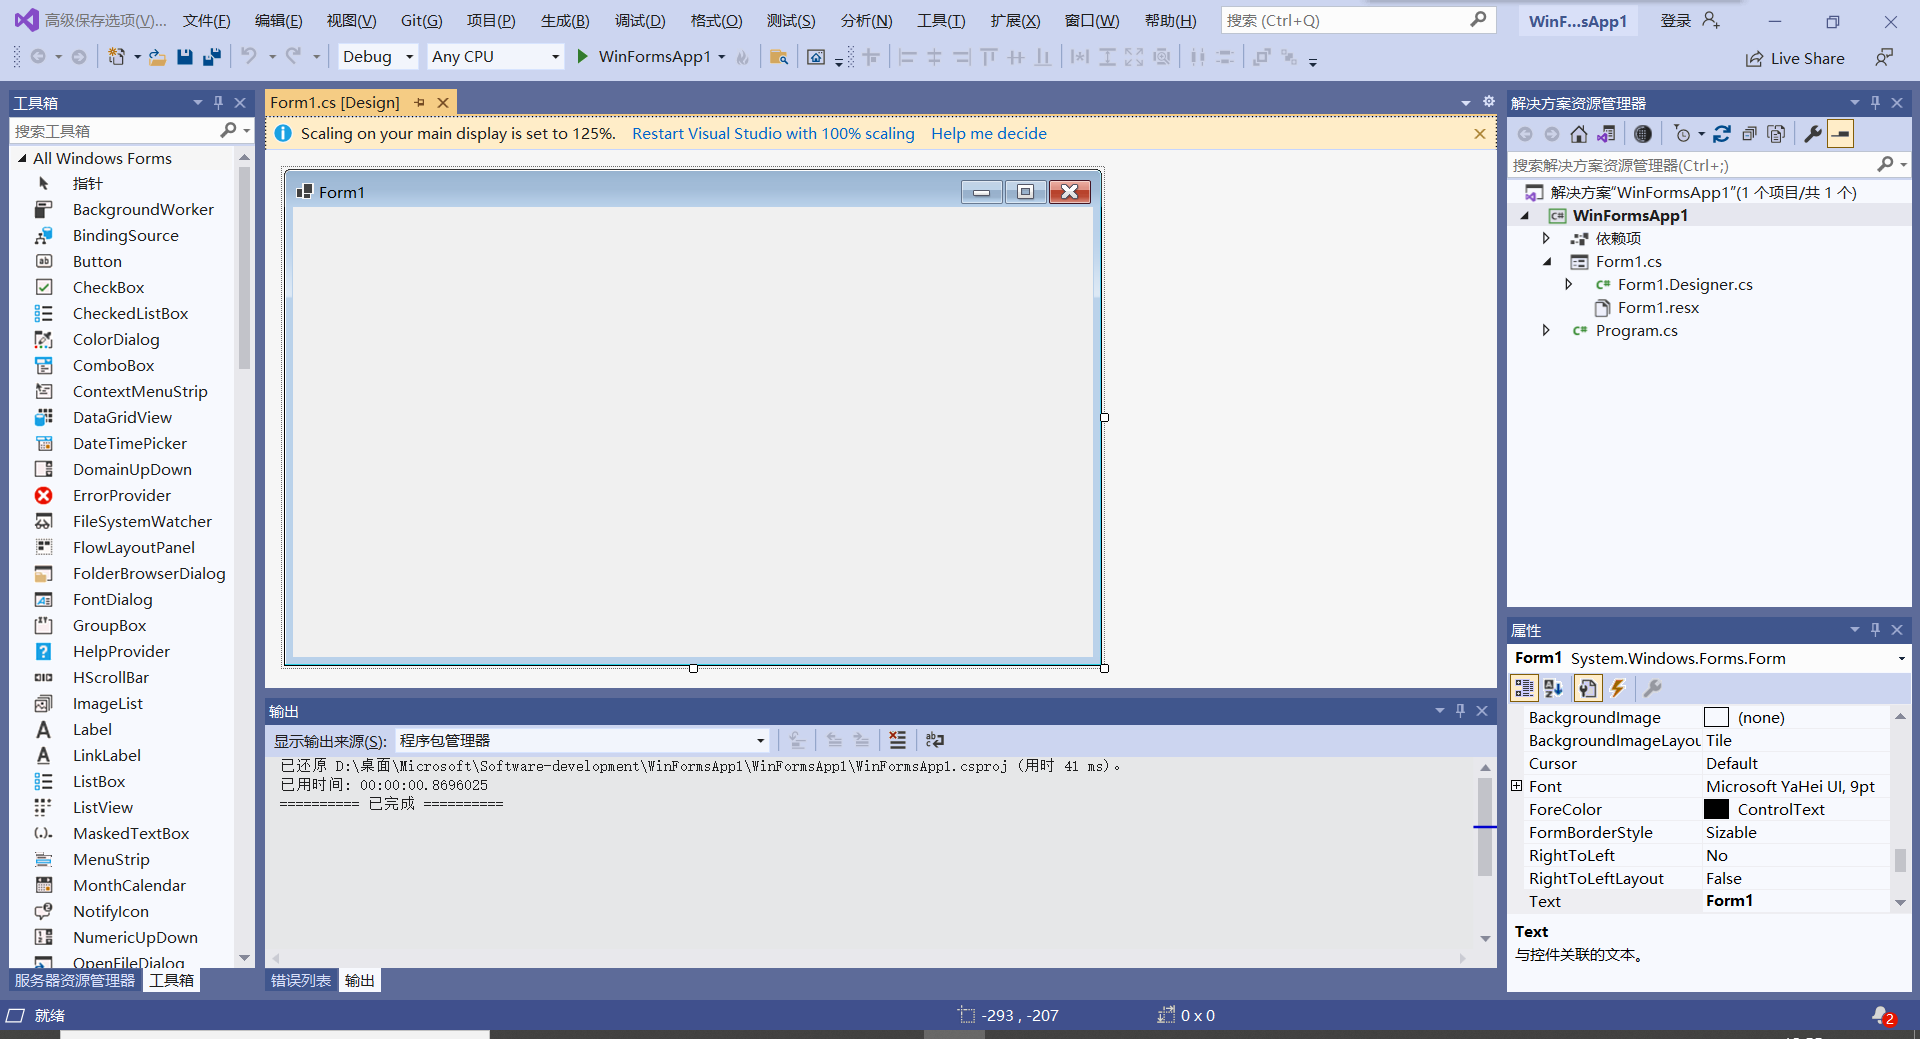The image size is (1920, 1039).
Task: Click the search magnifier in the toolbox search box
Action: point(228,130)
